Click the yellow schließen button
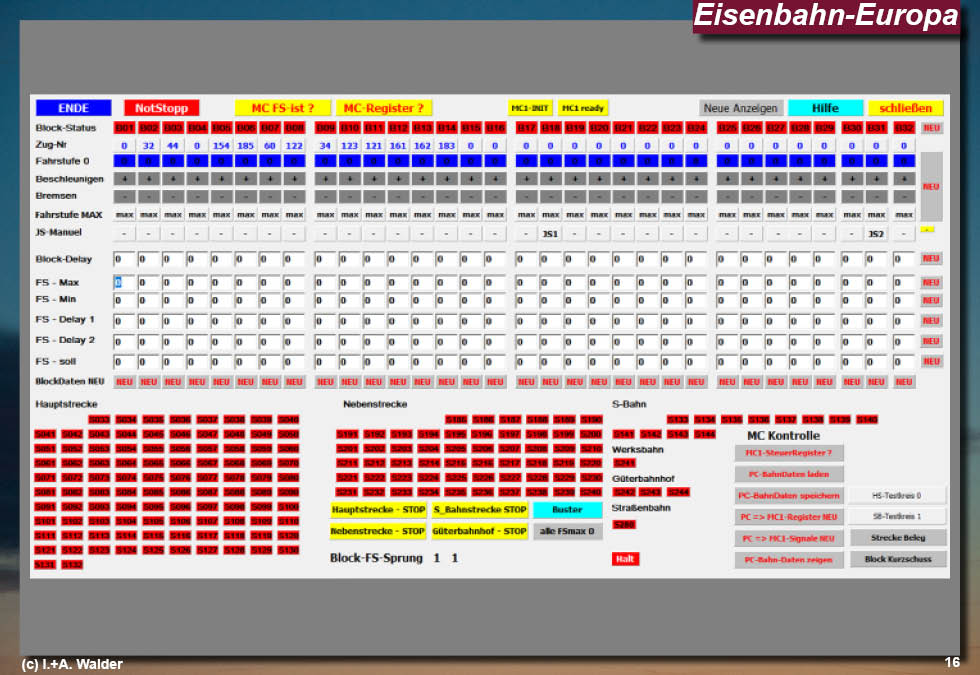The height and width of the screenshot is (675, 980). pos(906,108)
